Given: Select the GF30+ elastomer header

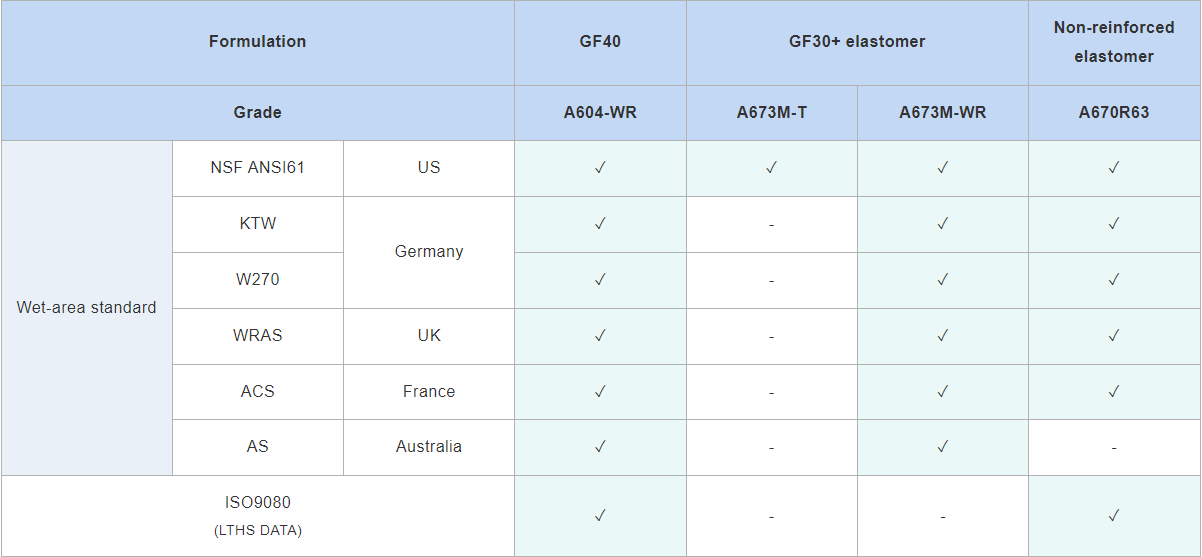Looking at the screenshot, I should point(857,42).
